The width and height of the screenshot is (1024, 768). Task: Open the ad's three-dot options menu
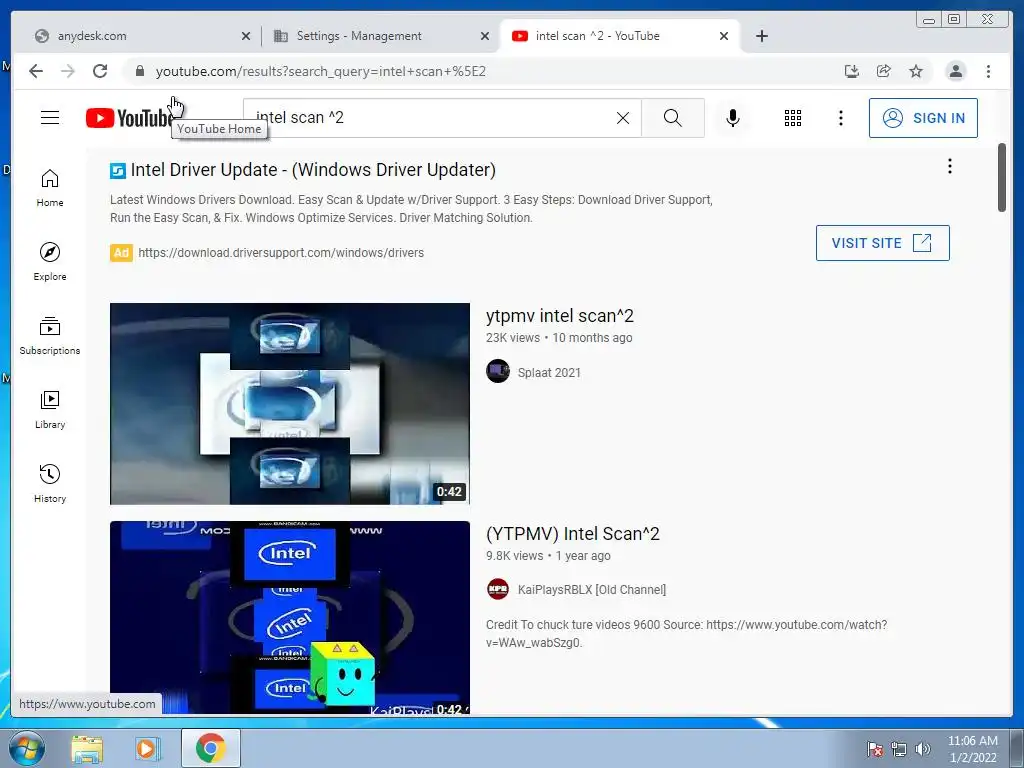coord(950,167)
